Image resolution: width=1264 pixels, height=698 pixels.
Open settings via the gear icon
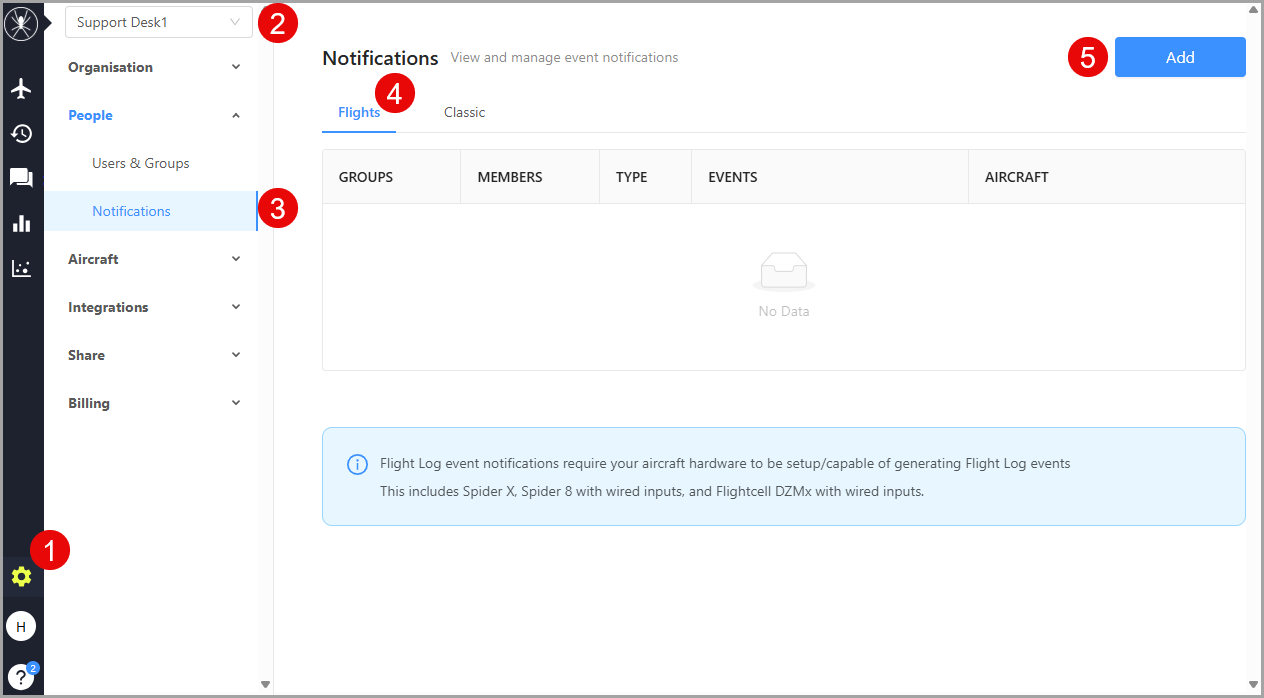[21, 577]
